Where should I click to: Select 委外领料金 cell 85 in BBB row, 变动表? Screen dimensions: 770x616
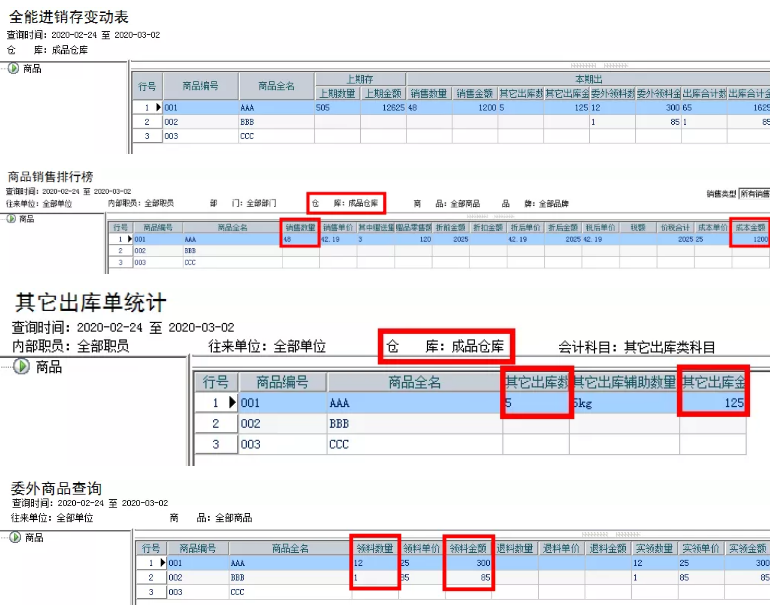(658, 122)
